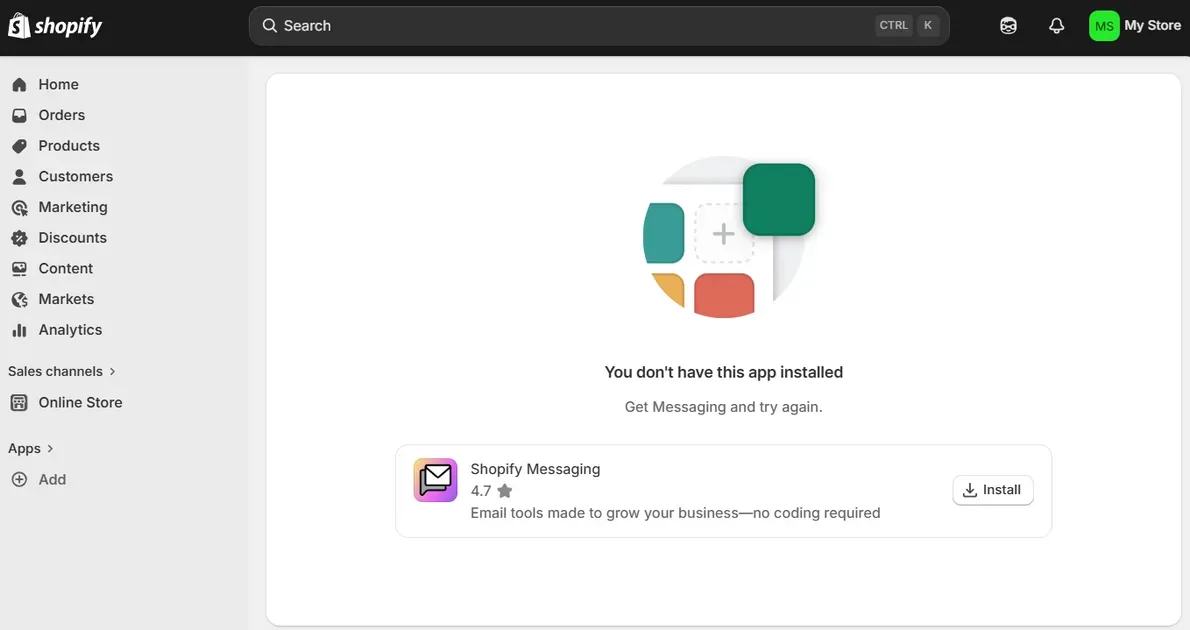Open Orders page
Screen dimensions: 1190x630
61,115
